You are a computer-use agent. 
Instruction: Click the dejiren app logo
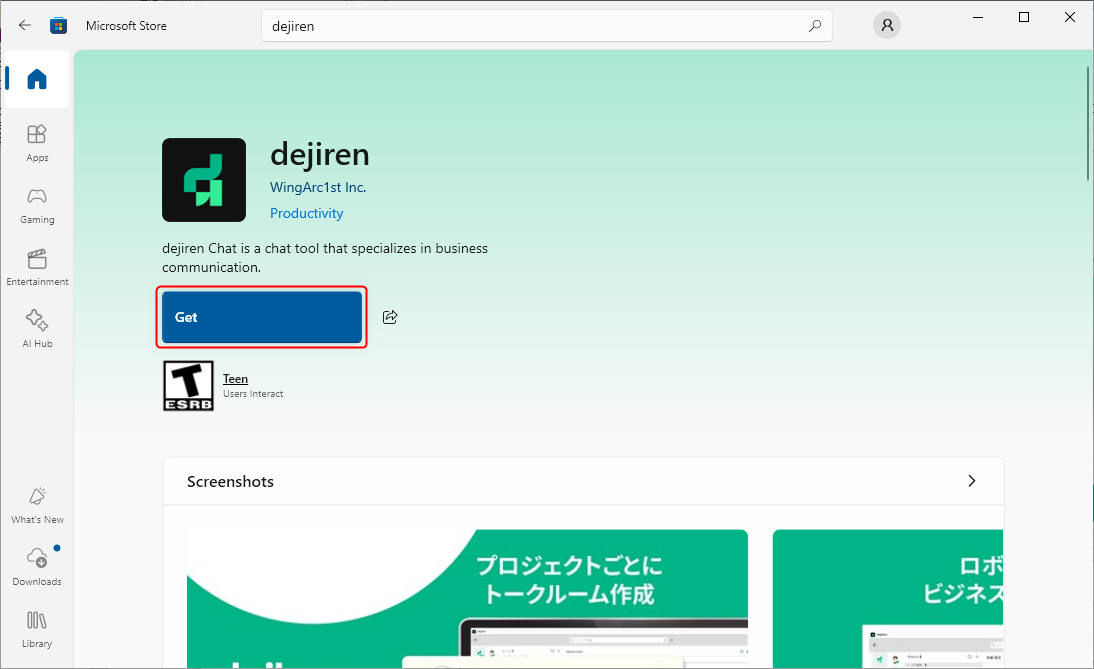(x=204, y=180)
